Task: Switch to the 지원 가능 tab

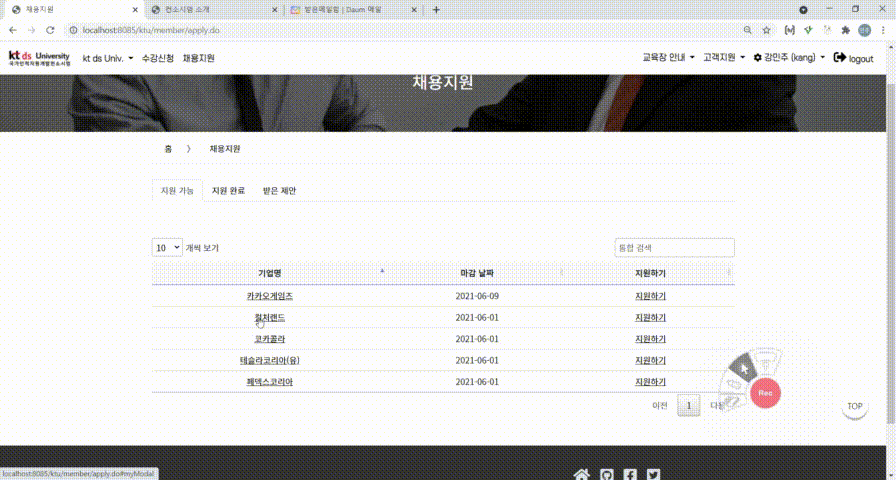Action: tap(177, 191)
